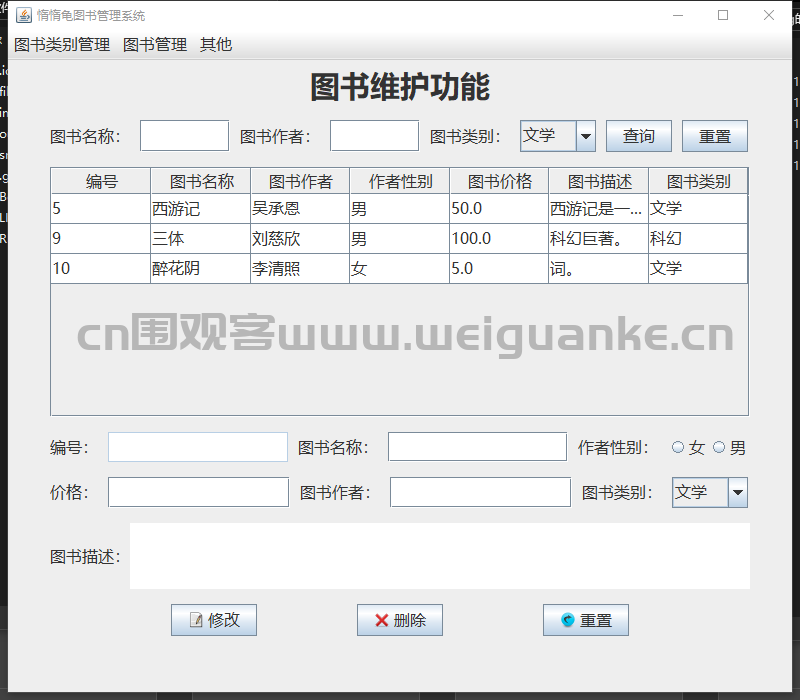This screenshot has height=700, width=800.
Task: Click the 吴承恩 author cell
Action: point(300,209)
